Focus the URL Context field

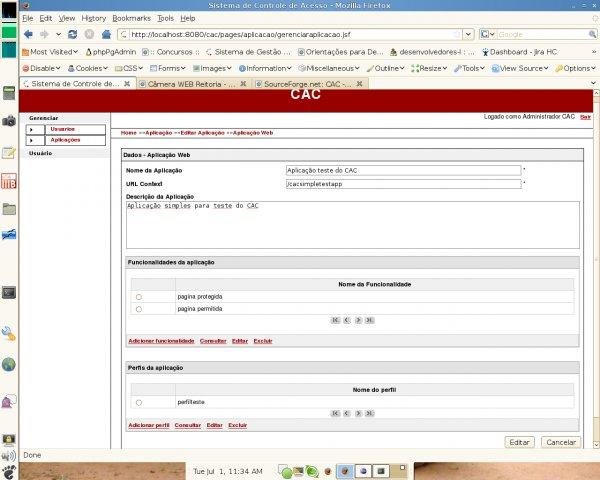click(x=403, y=184)
